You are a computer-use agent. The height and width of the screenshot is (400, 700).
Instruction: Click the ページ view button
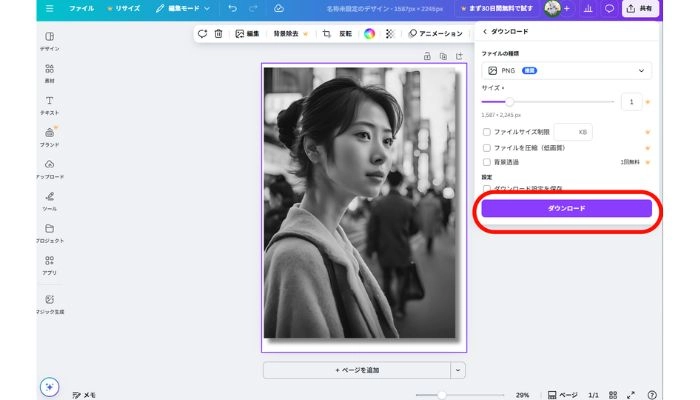click(x=562, y=395)
